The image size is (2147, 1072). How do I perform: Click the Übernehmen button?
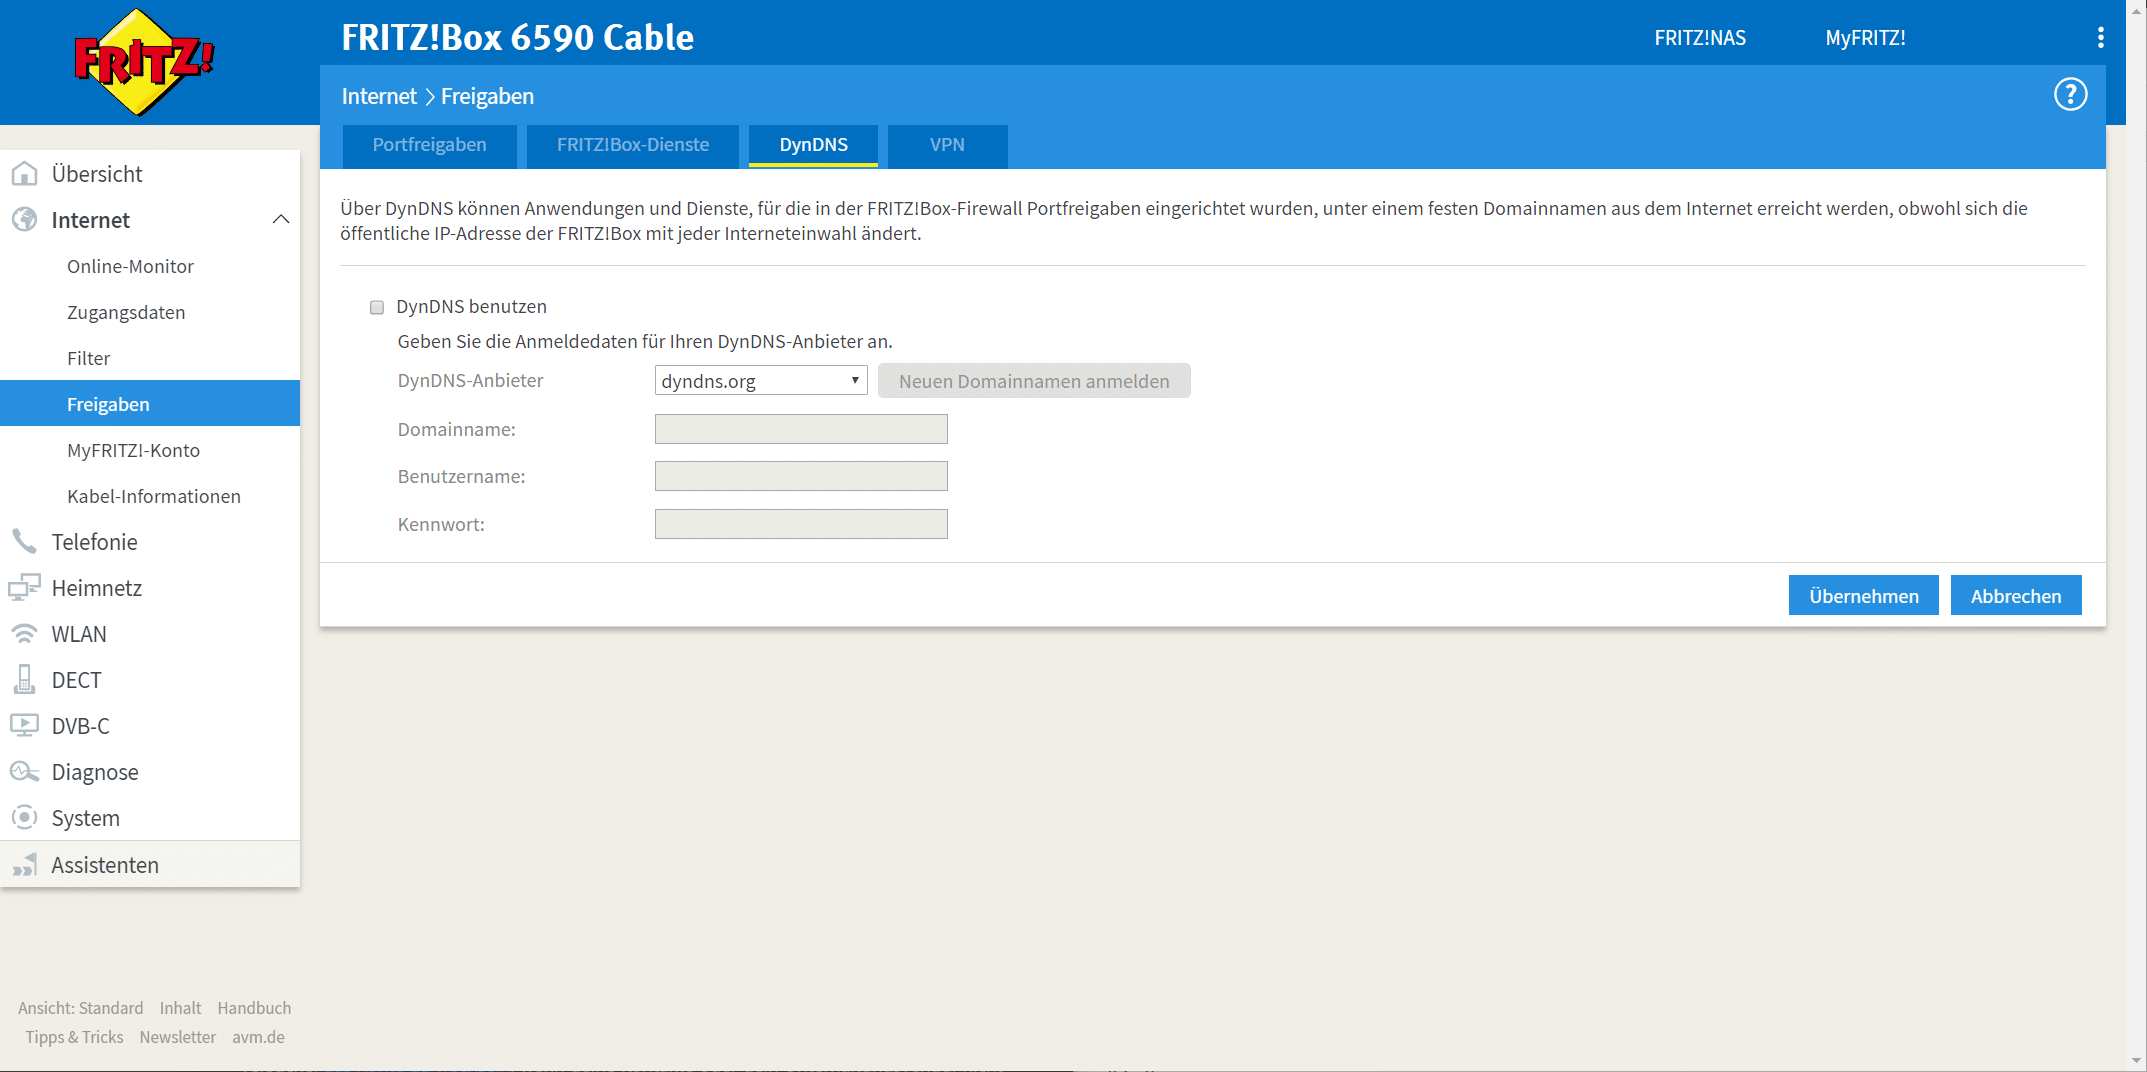point(1863,596)
